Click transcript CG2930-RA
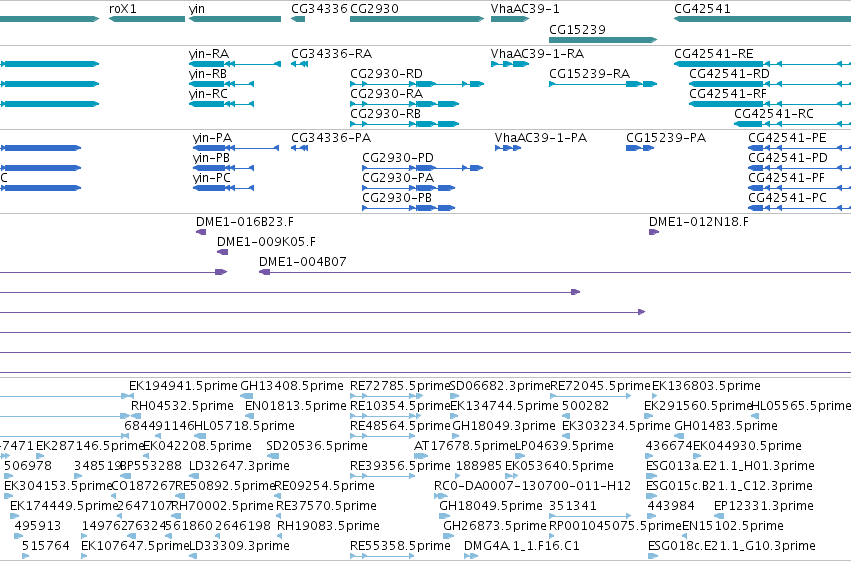 point(386,94)
